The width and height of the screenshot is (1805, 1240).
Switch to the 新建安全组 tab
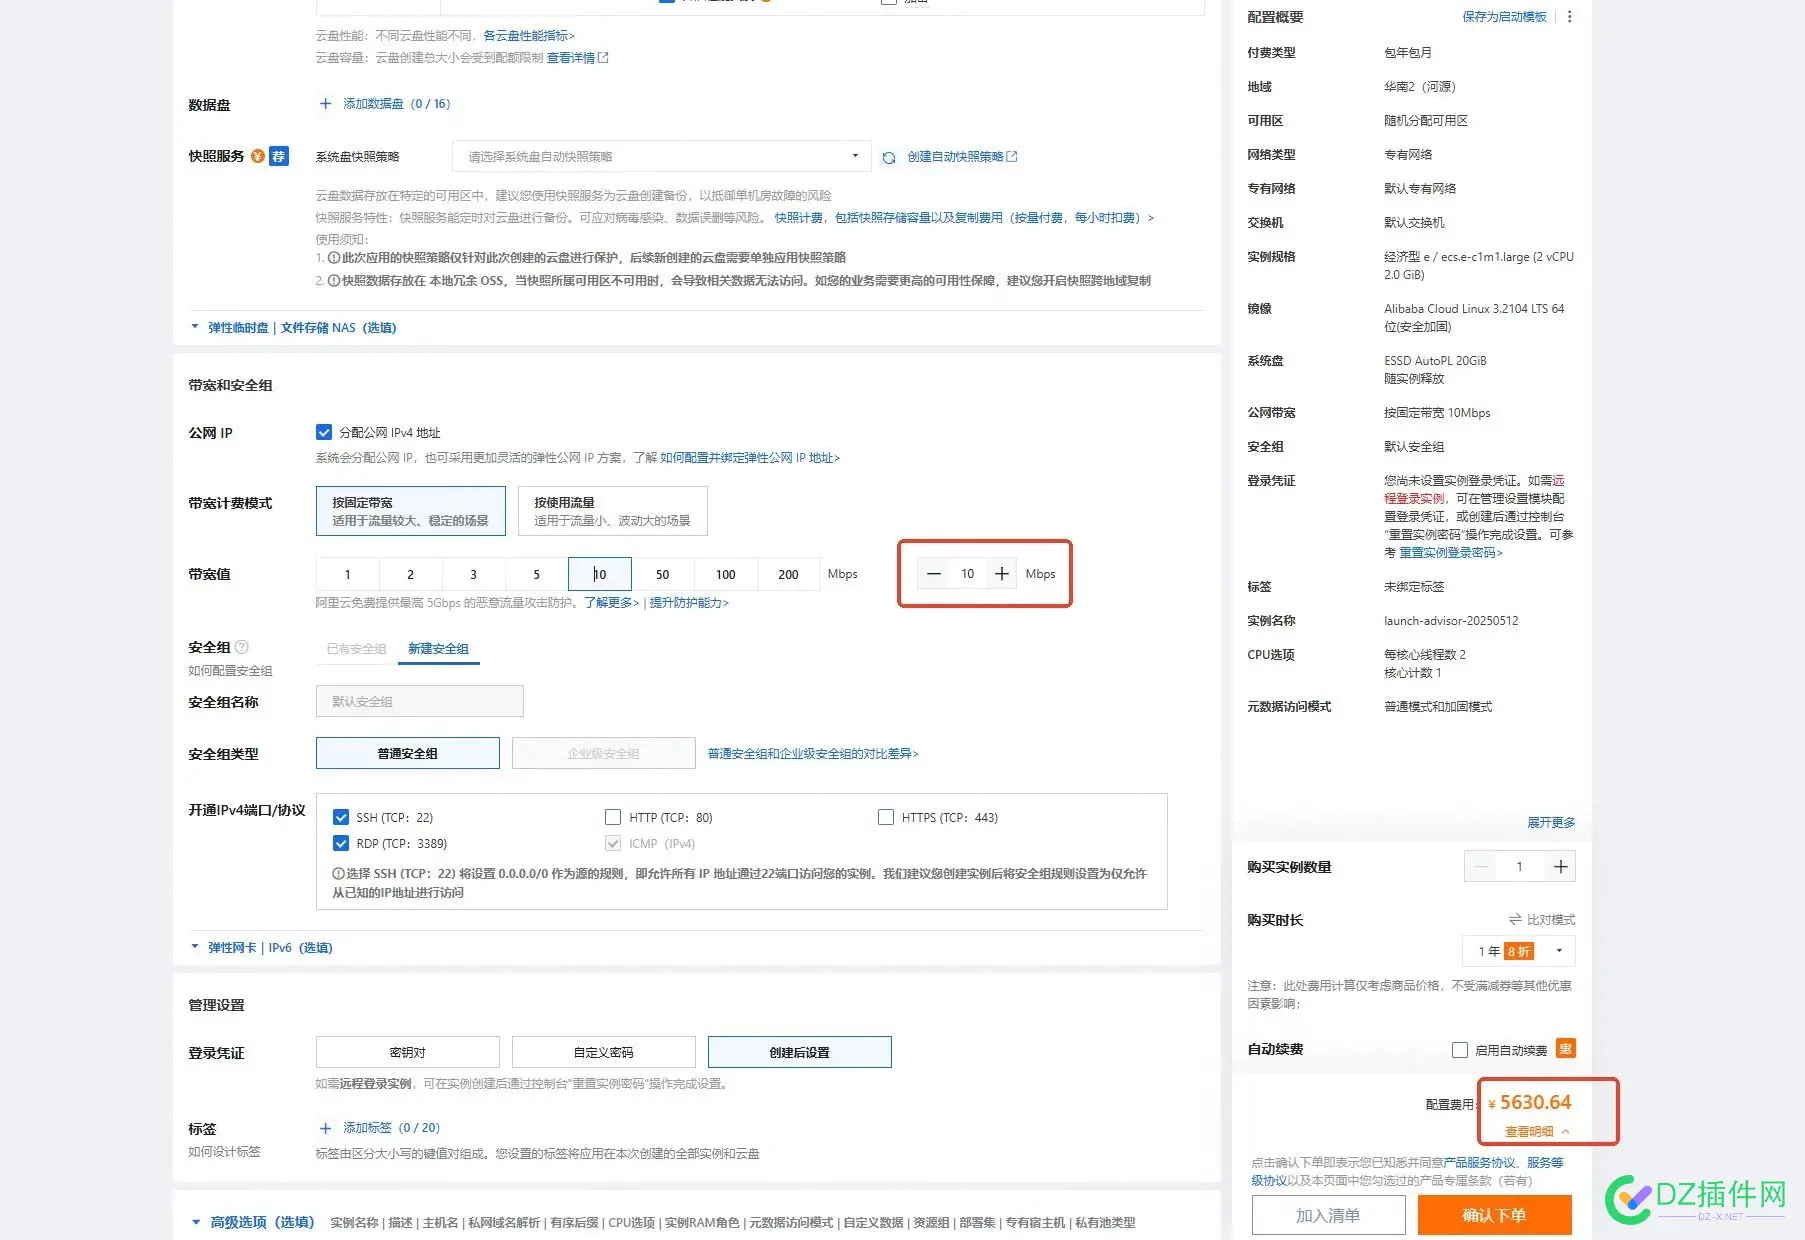tap(438, 649)
